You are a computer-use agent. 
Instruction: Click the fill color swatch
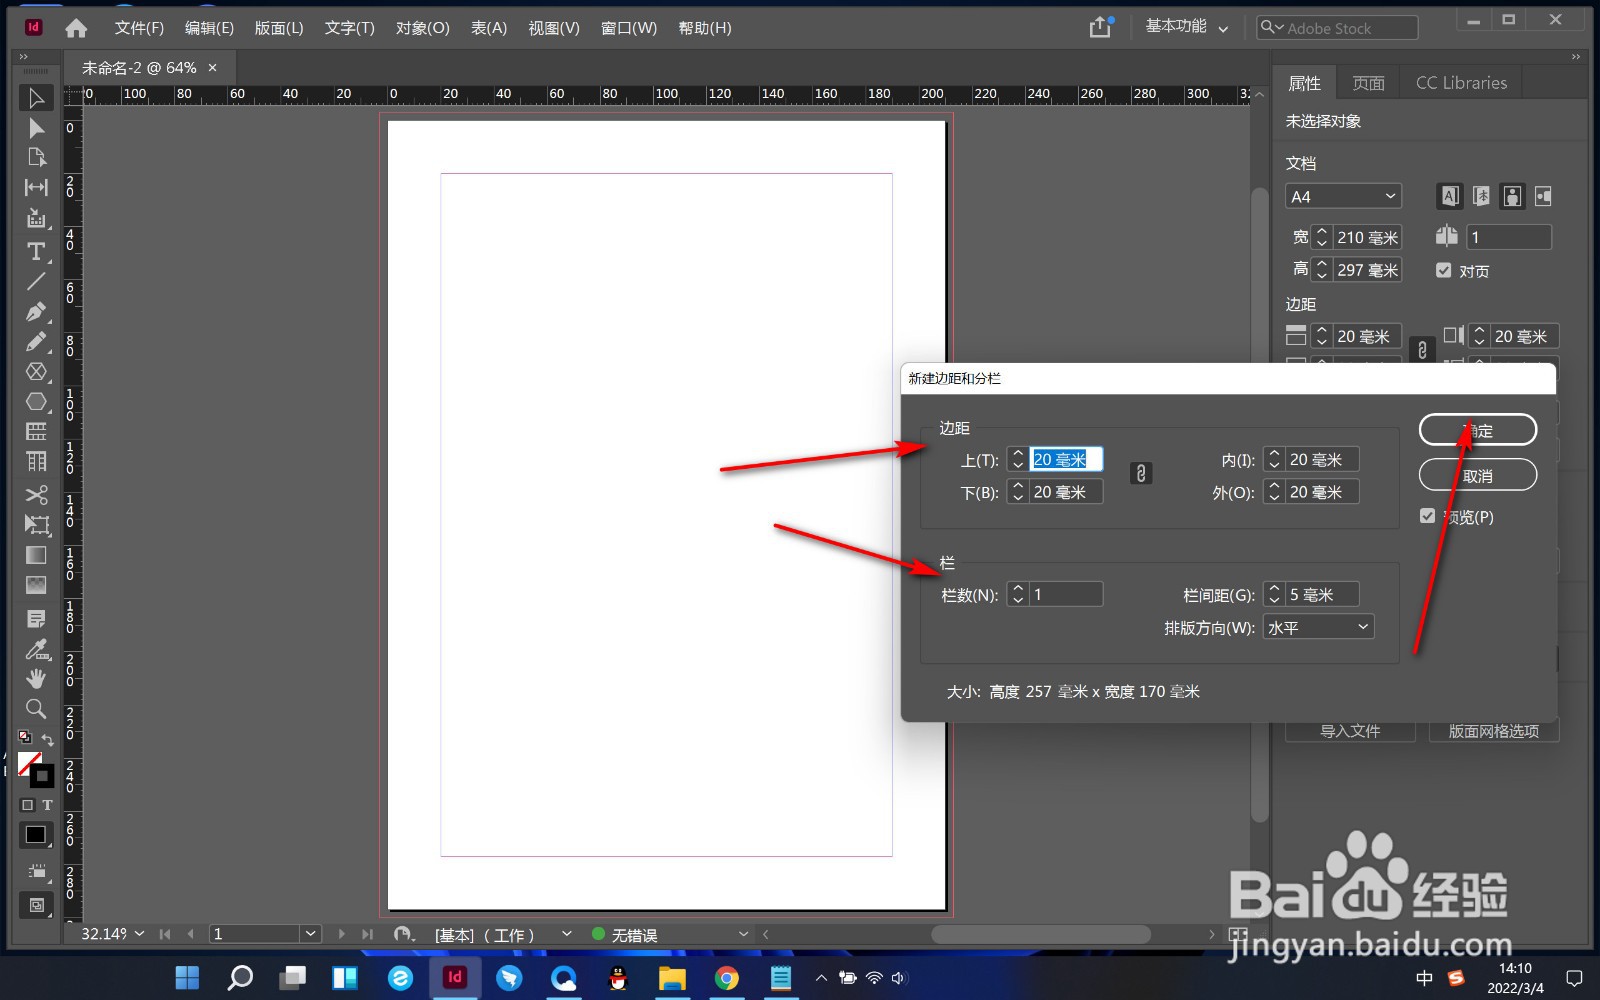tap(29, 763)
